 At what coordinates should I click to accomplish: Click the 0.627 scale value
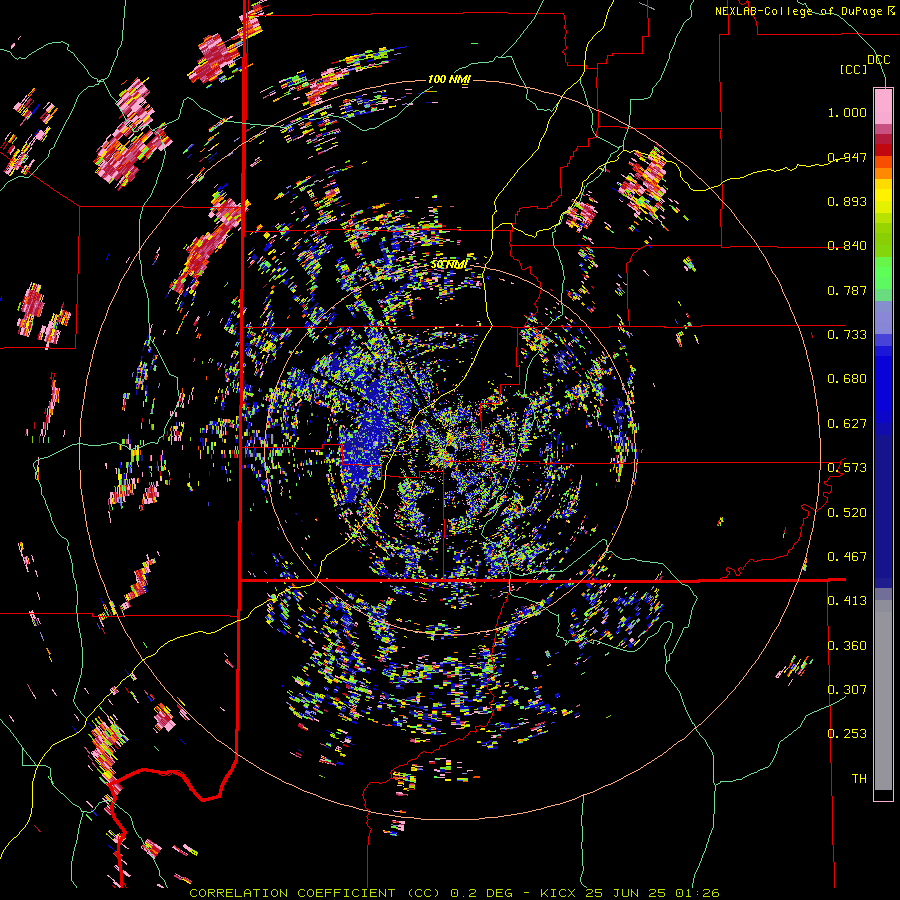[847, 423]
